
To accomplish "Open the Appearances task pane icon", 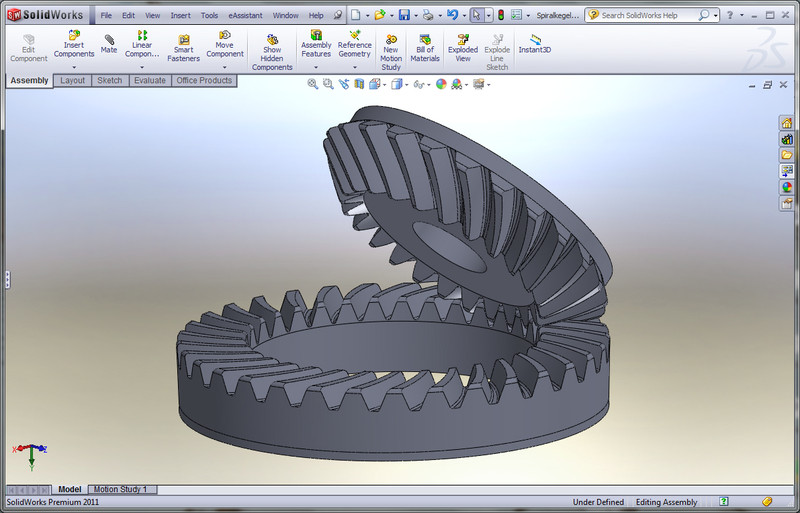I will click(787, 186).
